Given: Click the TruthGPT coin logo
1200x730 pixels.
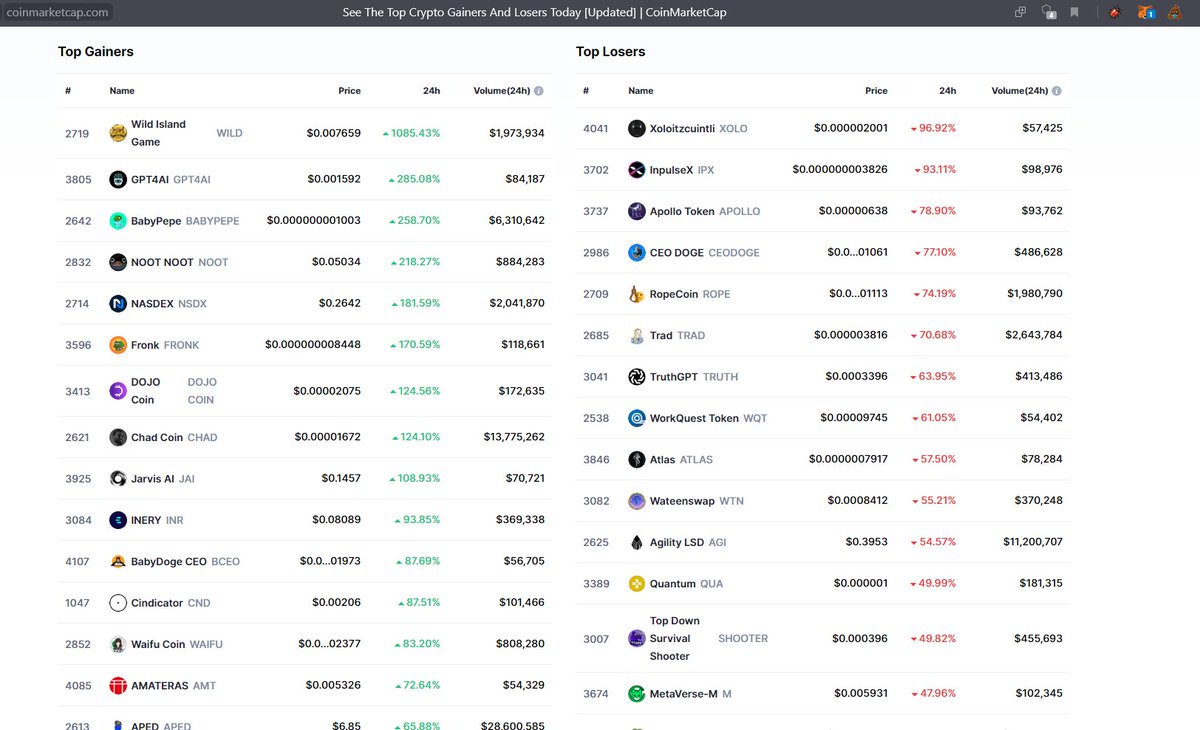Looking at the screenshot, I should click(637, 377).
